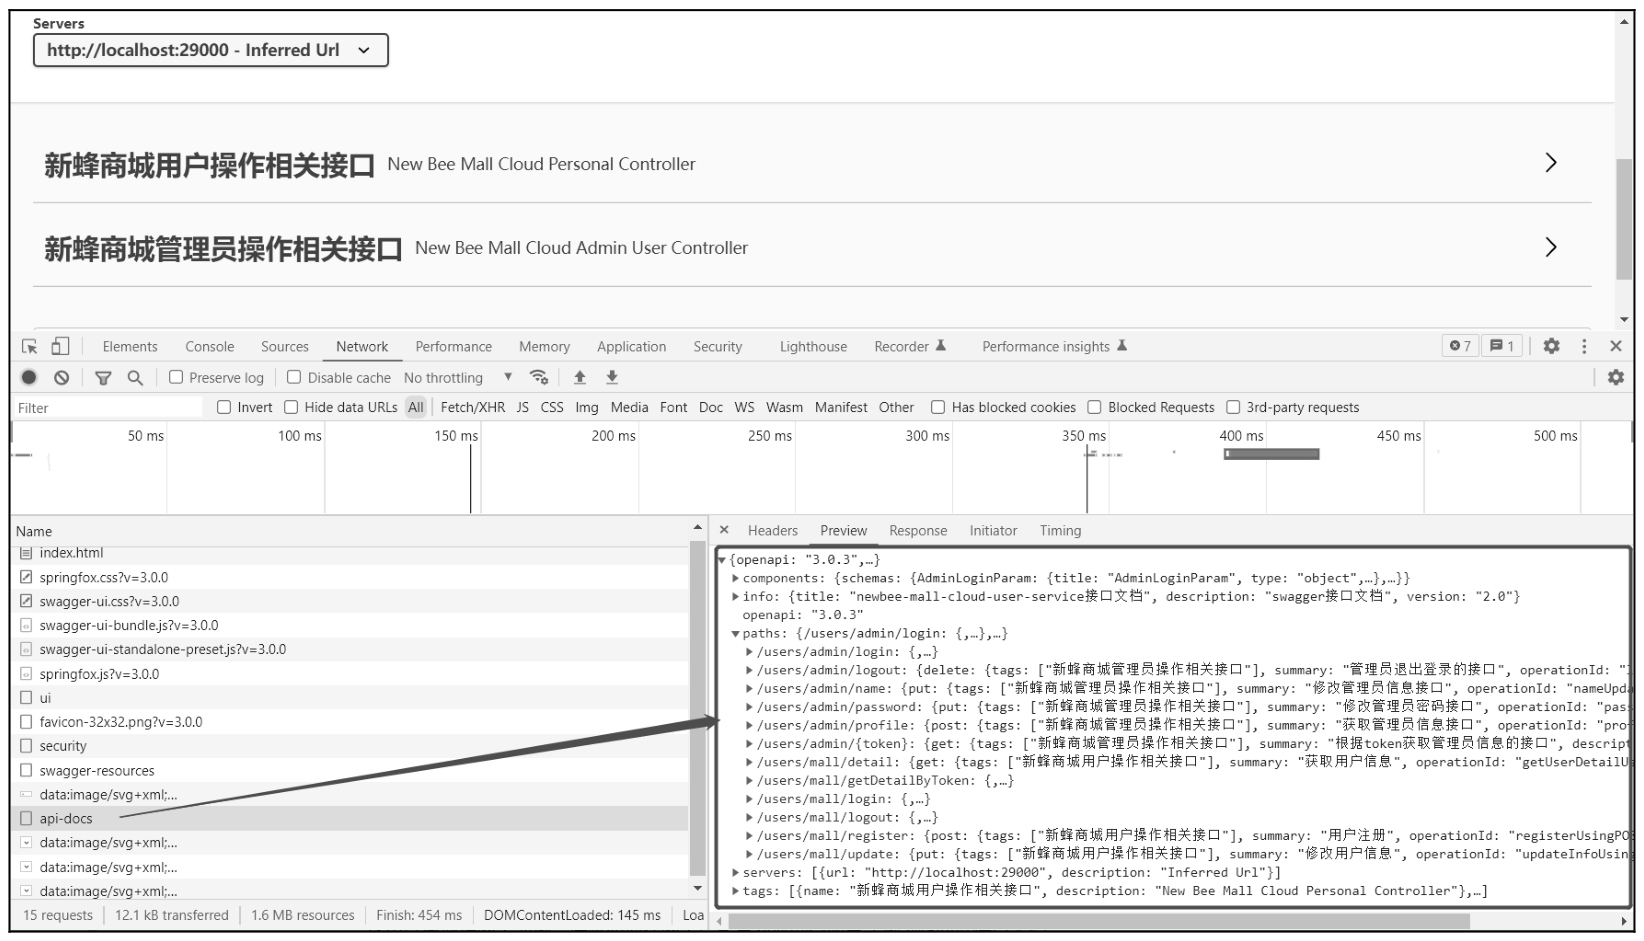The image size is (1644, 941).
Task: Show the 1 issue counter
Action: [x=1502, y=346]
